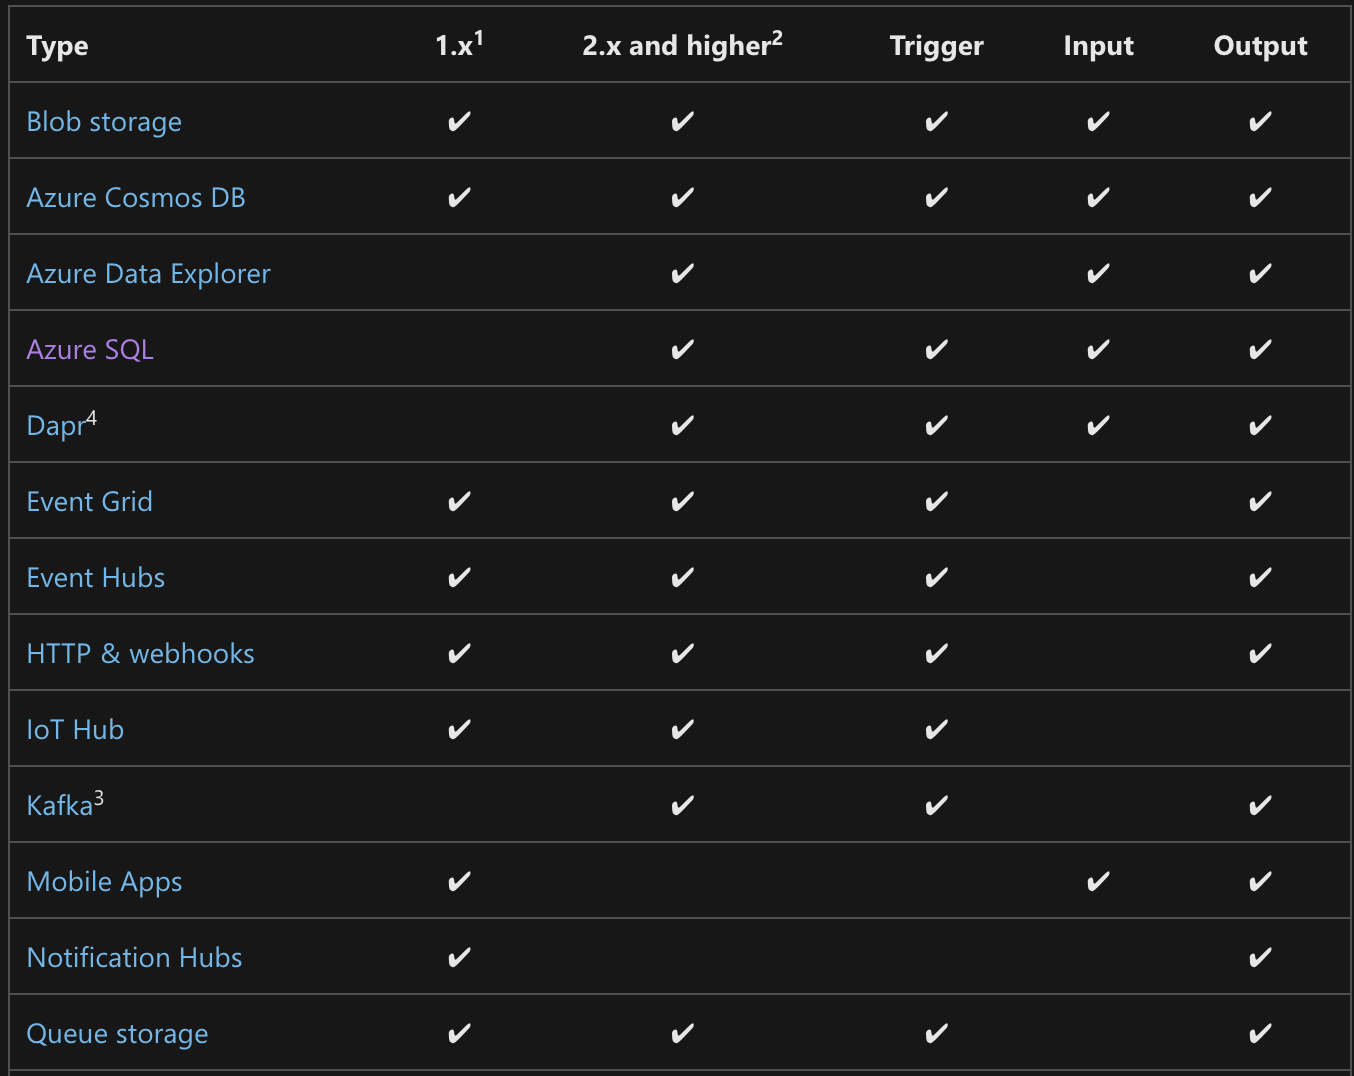Select the Output column header
The width and height of the screenshot is (1354, 1076).
(x=1261, y=46)
